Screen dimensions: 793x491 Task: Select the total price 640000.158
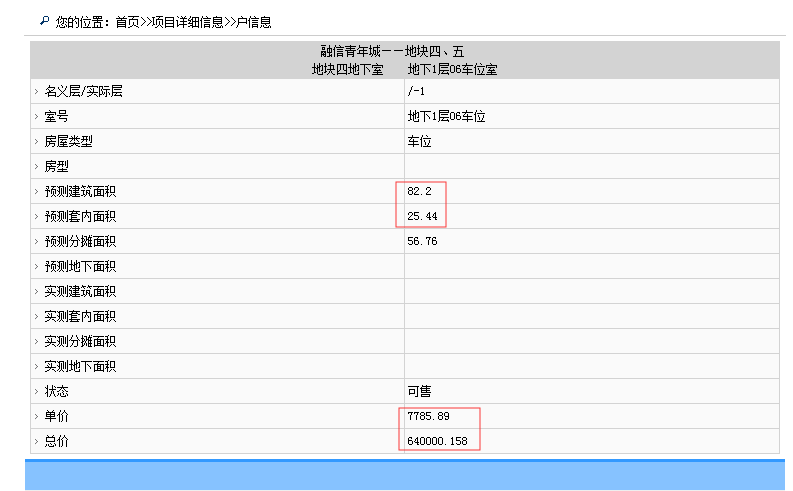[437, 441]
